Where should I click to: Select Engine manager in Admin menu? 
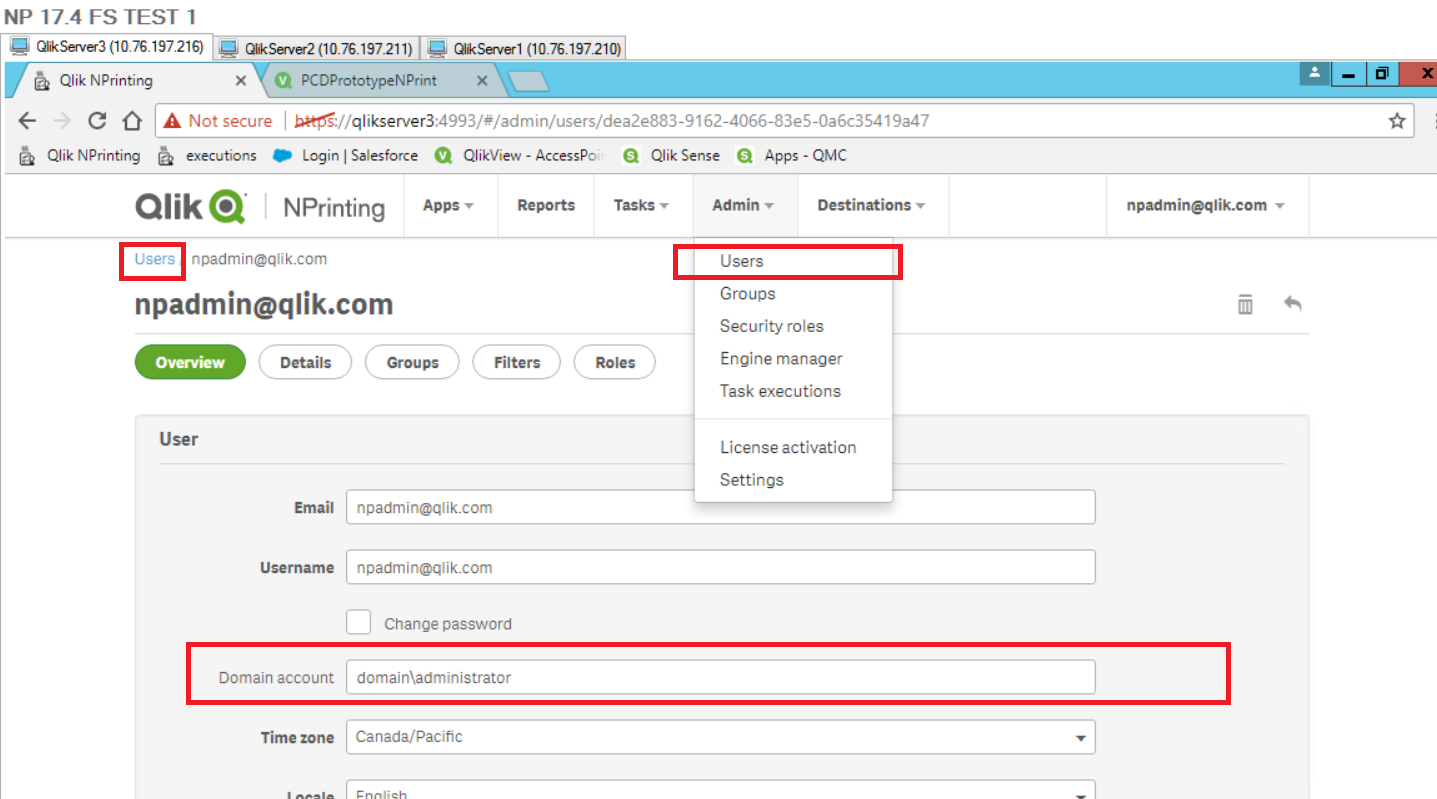(793, 359)
